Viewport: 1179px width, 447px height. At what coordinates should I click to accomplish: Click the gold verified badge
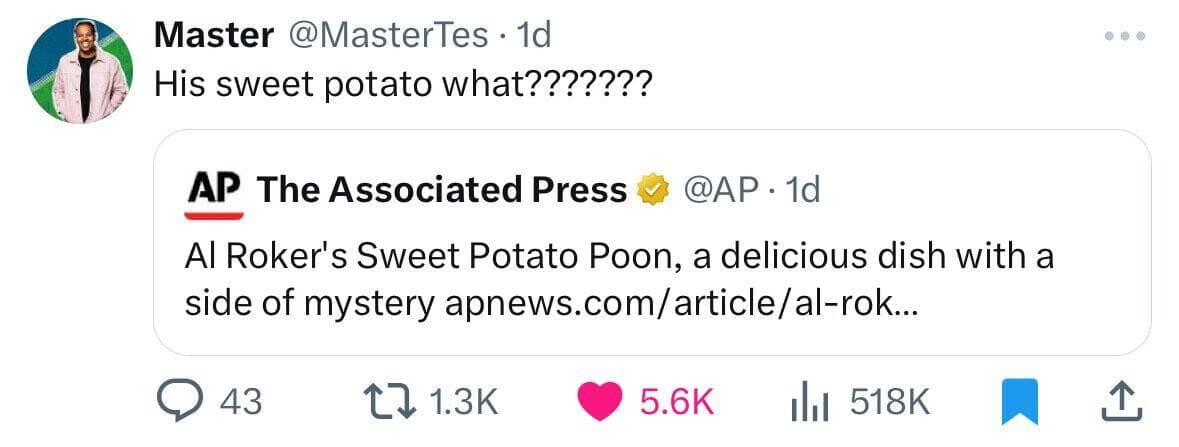pyautogui.click(x=654, y=189)
